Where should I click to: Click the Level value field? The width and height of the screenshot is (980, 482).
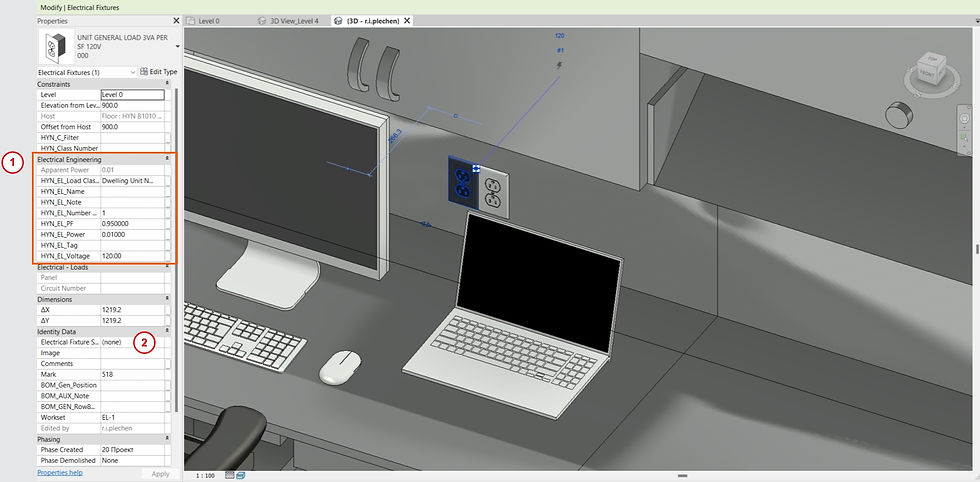[132, 94]
